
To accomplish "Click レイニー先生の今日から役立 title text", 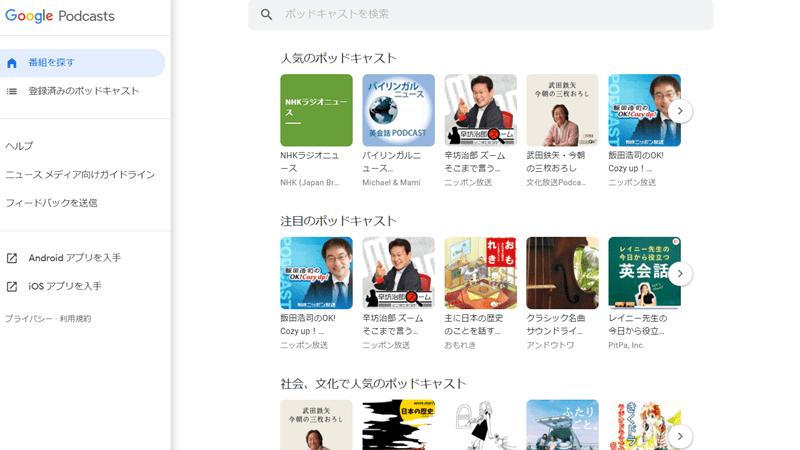I will 637,324.
